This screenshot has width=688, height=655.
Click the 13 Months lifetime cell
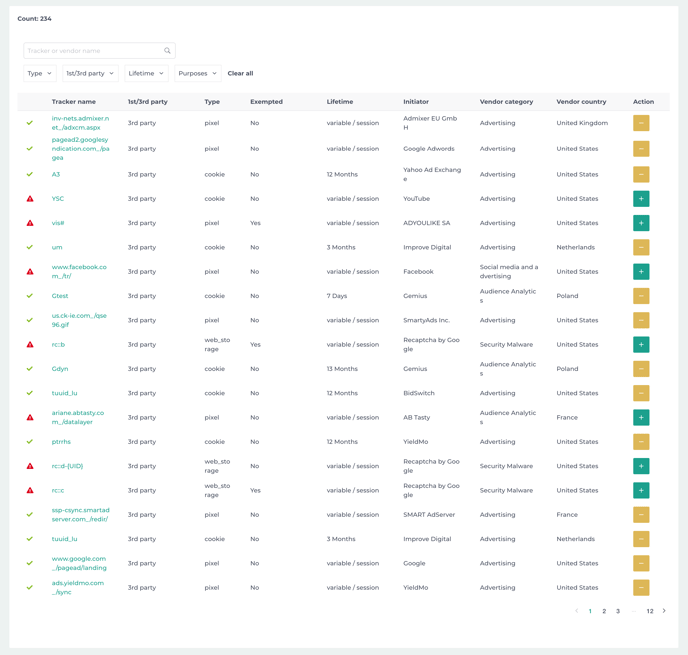click(342, 369)
